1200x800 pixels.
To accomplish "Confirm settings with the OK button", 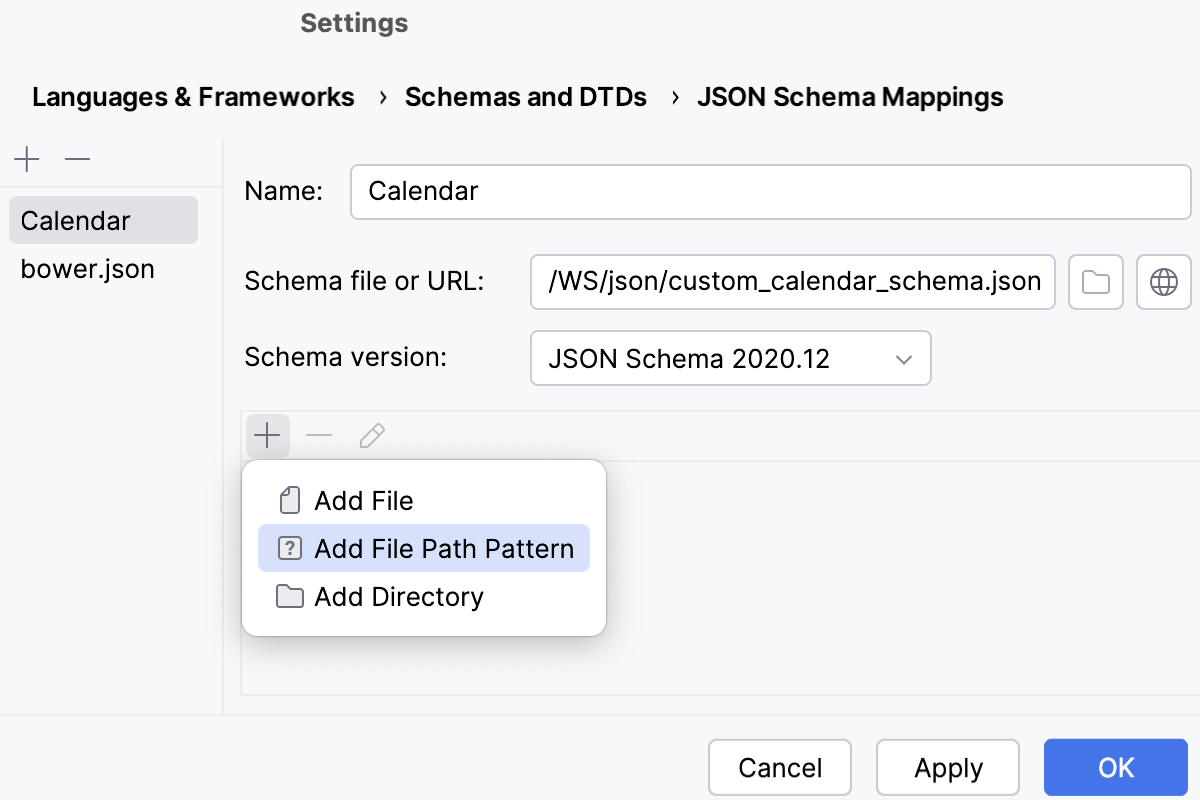I will click(1116, 768).
